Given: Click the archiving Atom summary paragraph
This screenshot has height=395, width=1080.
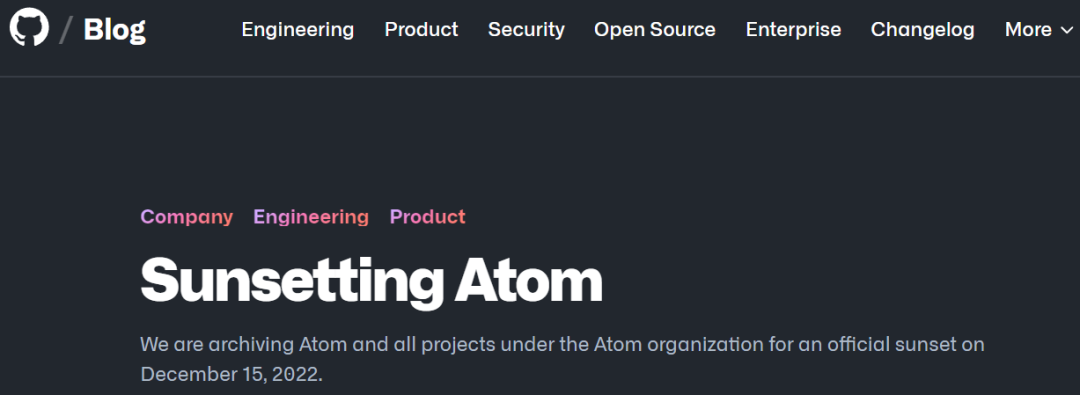Looking at the screenshot, I should click(x=562, y=358).
